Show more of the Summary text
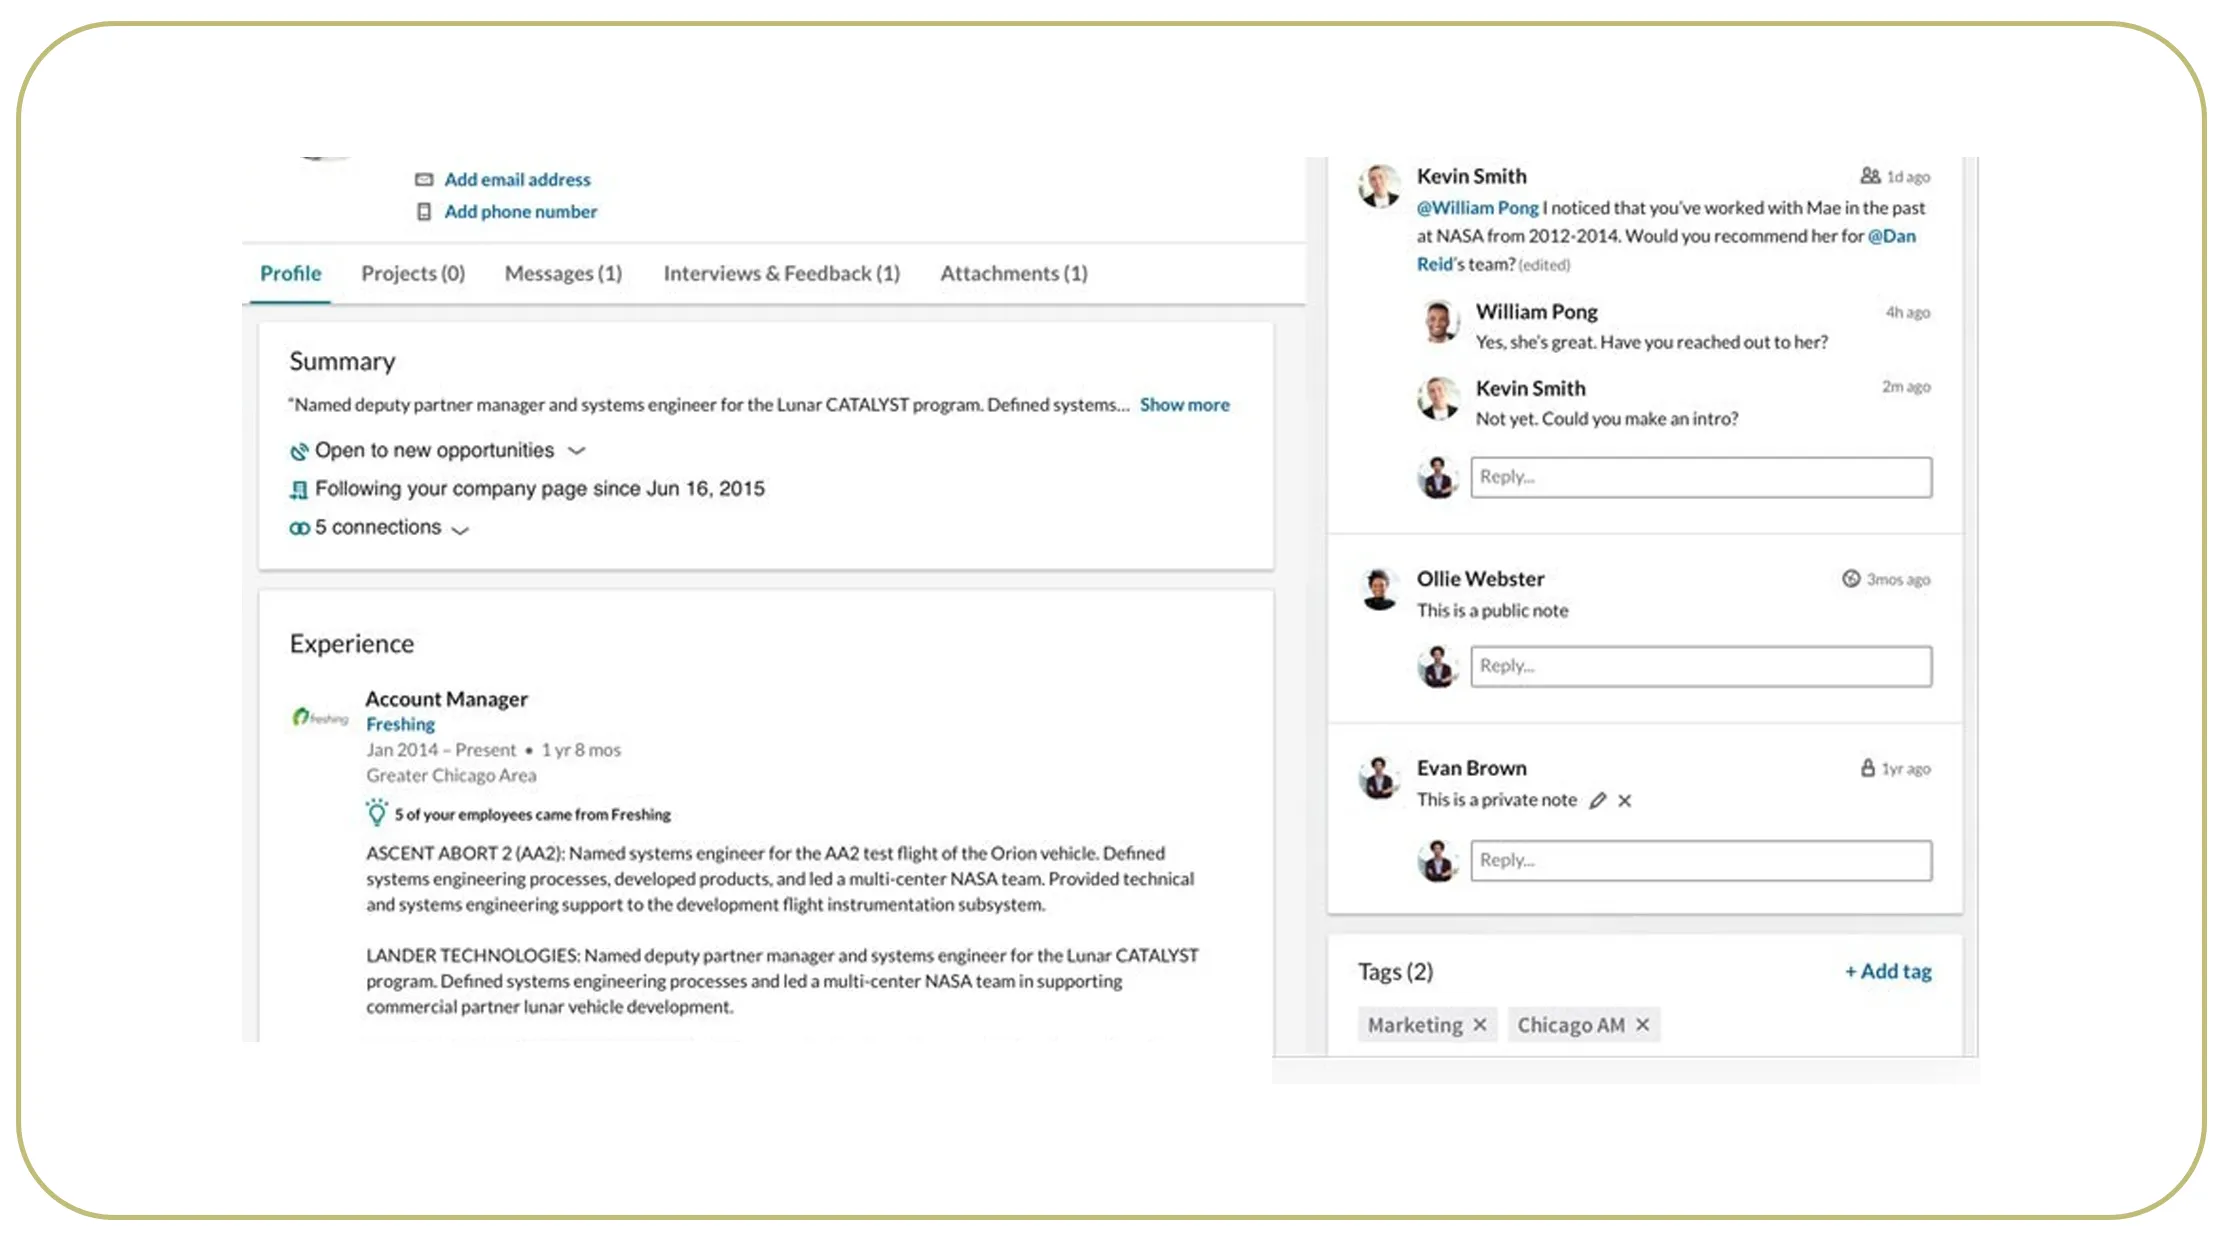This screenshot has height=1240, width=2223. (x=1184, y=405)
